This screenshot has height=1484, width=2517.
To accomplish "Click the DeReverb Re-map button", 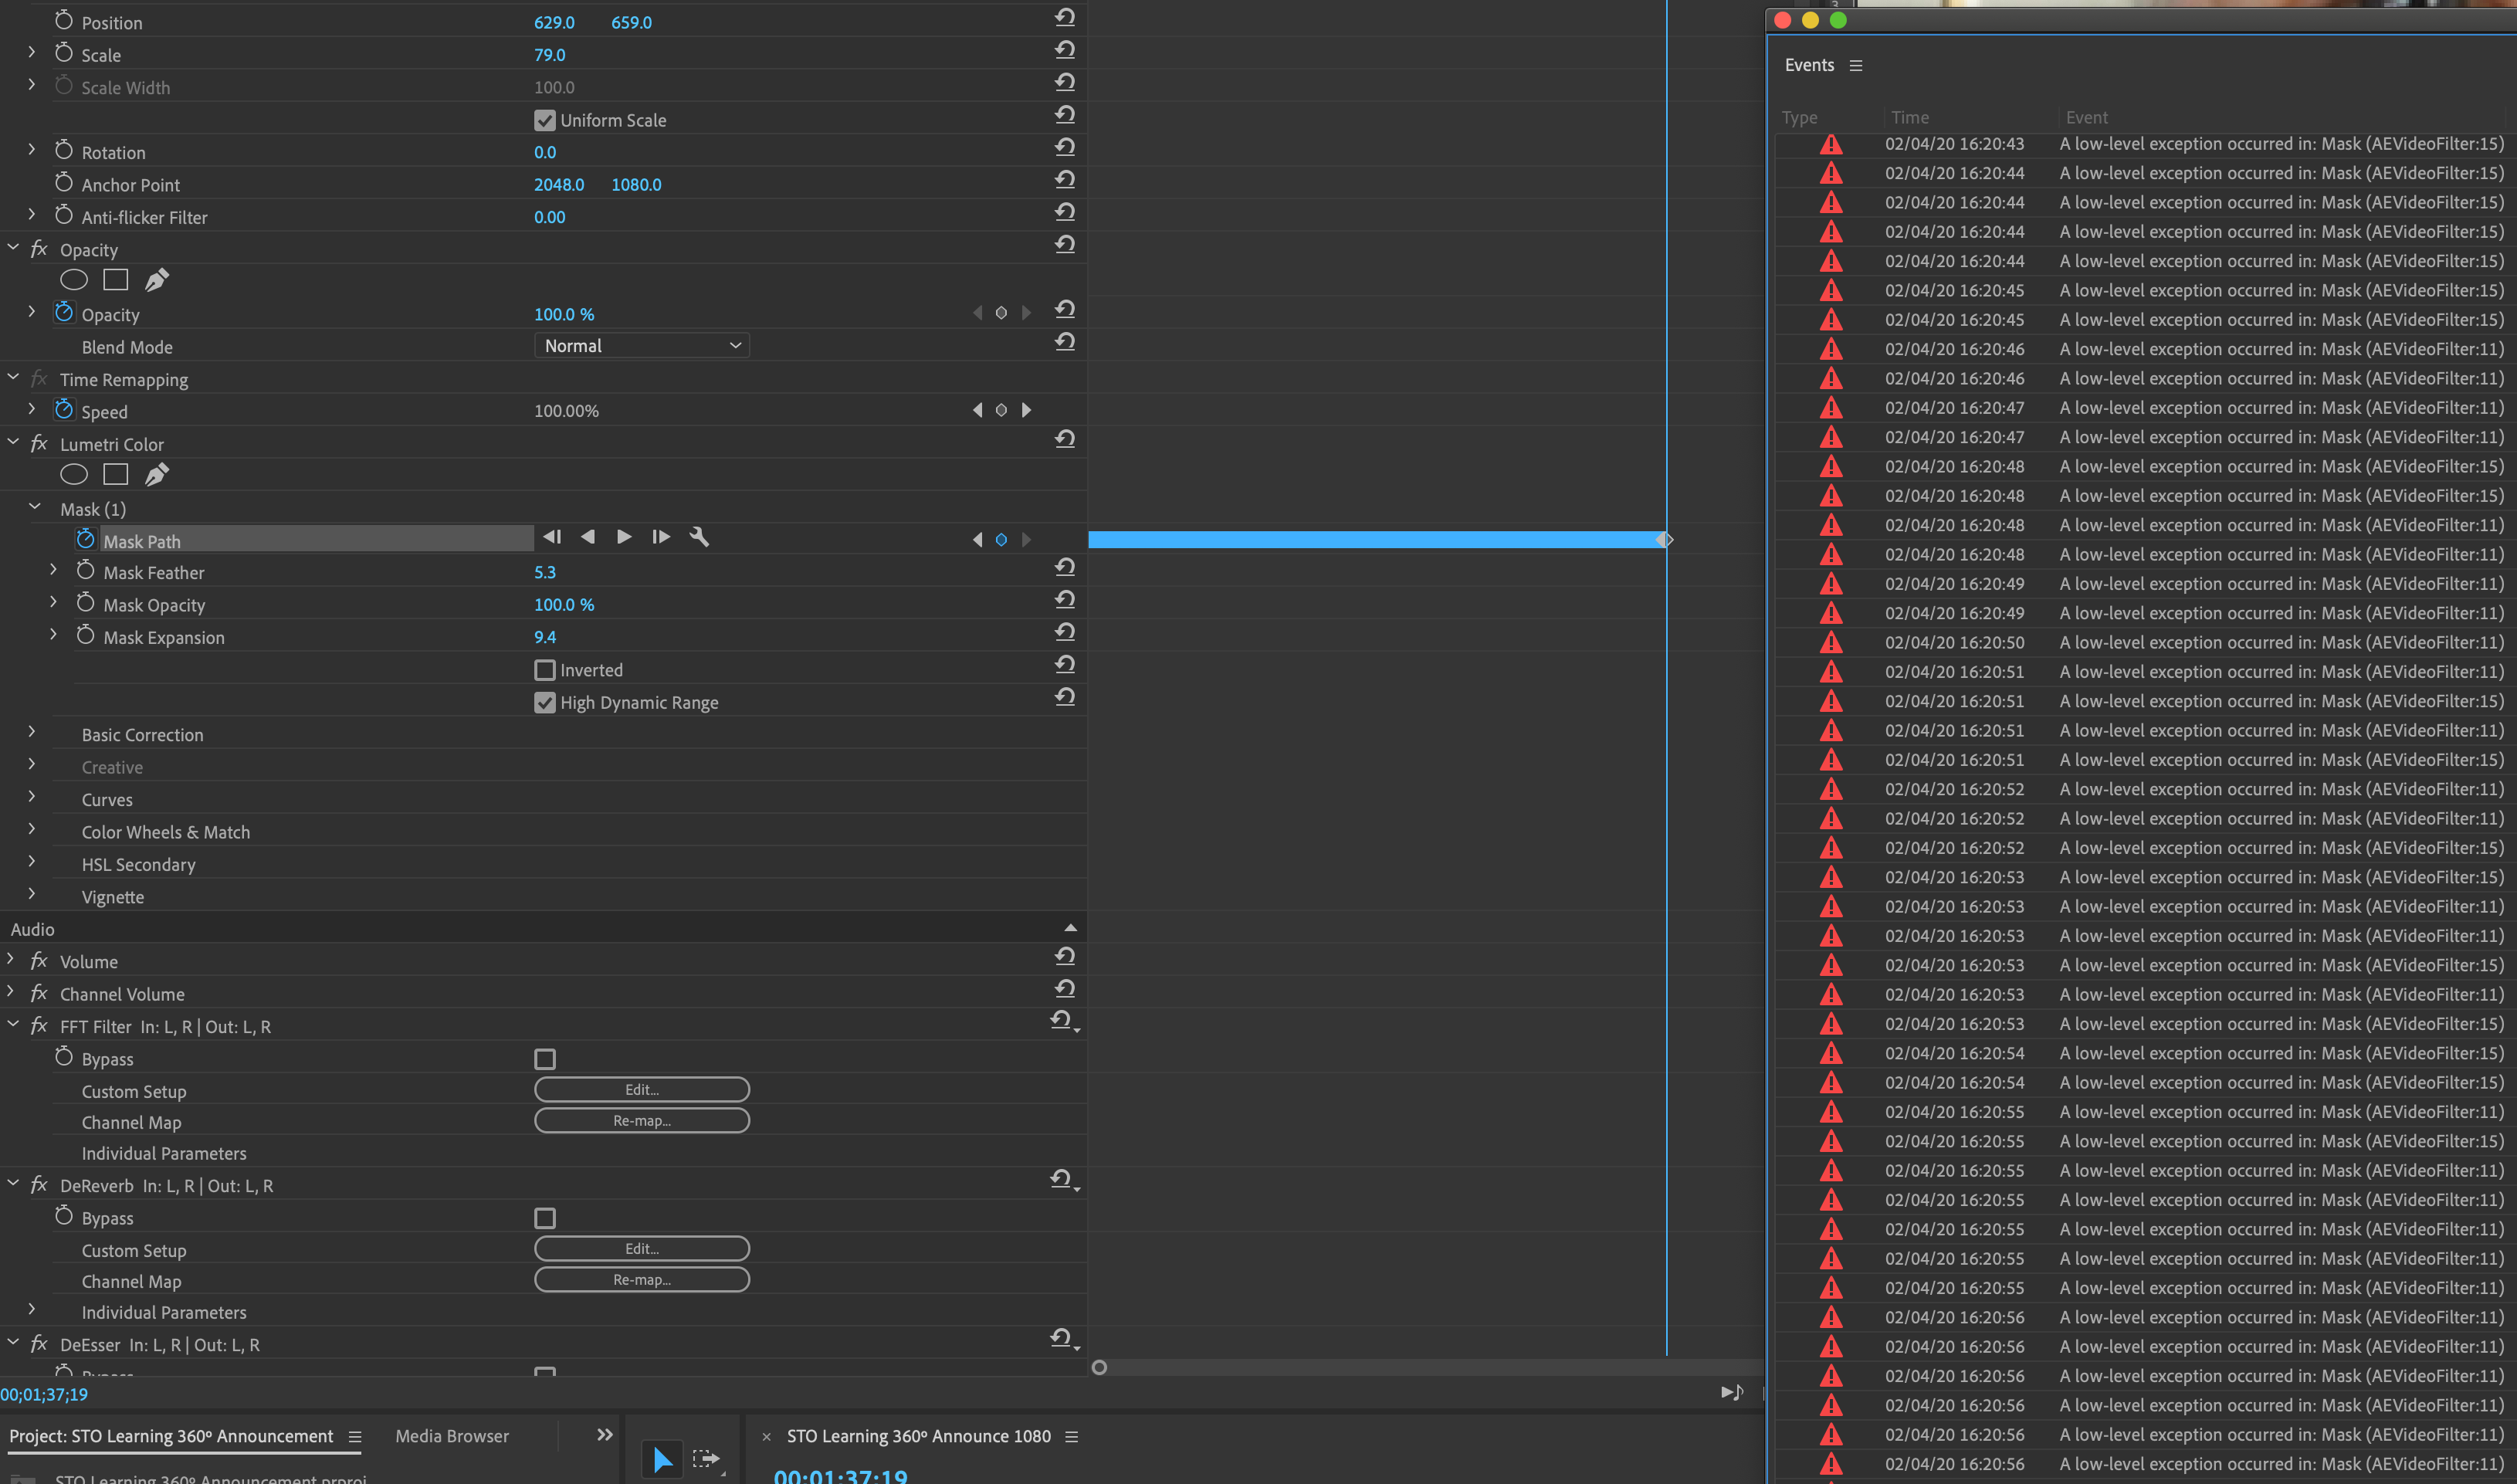I will point(641,1280).
